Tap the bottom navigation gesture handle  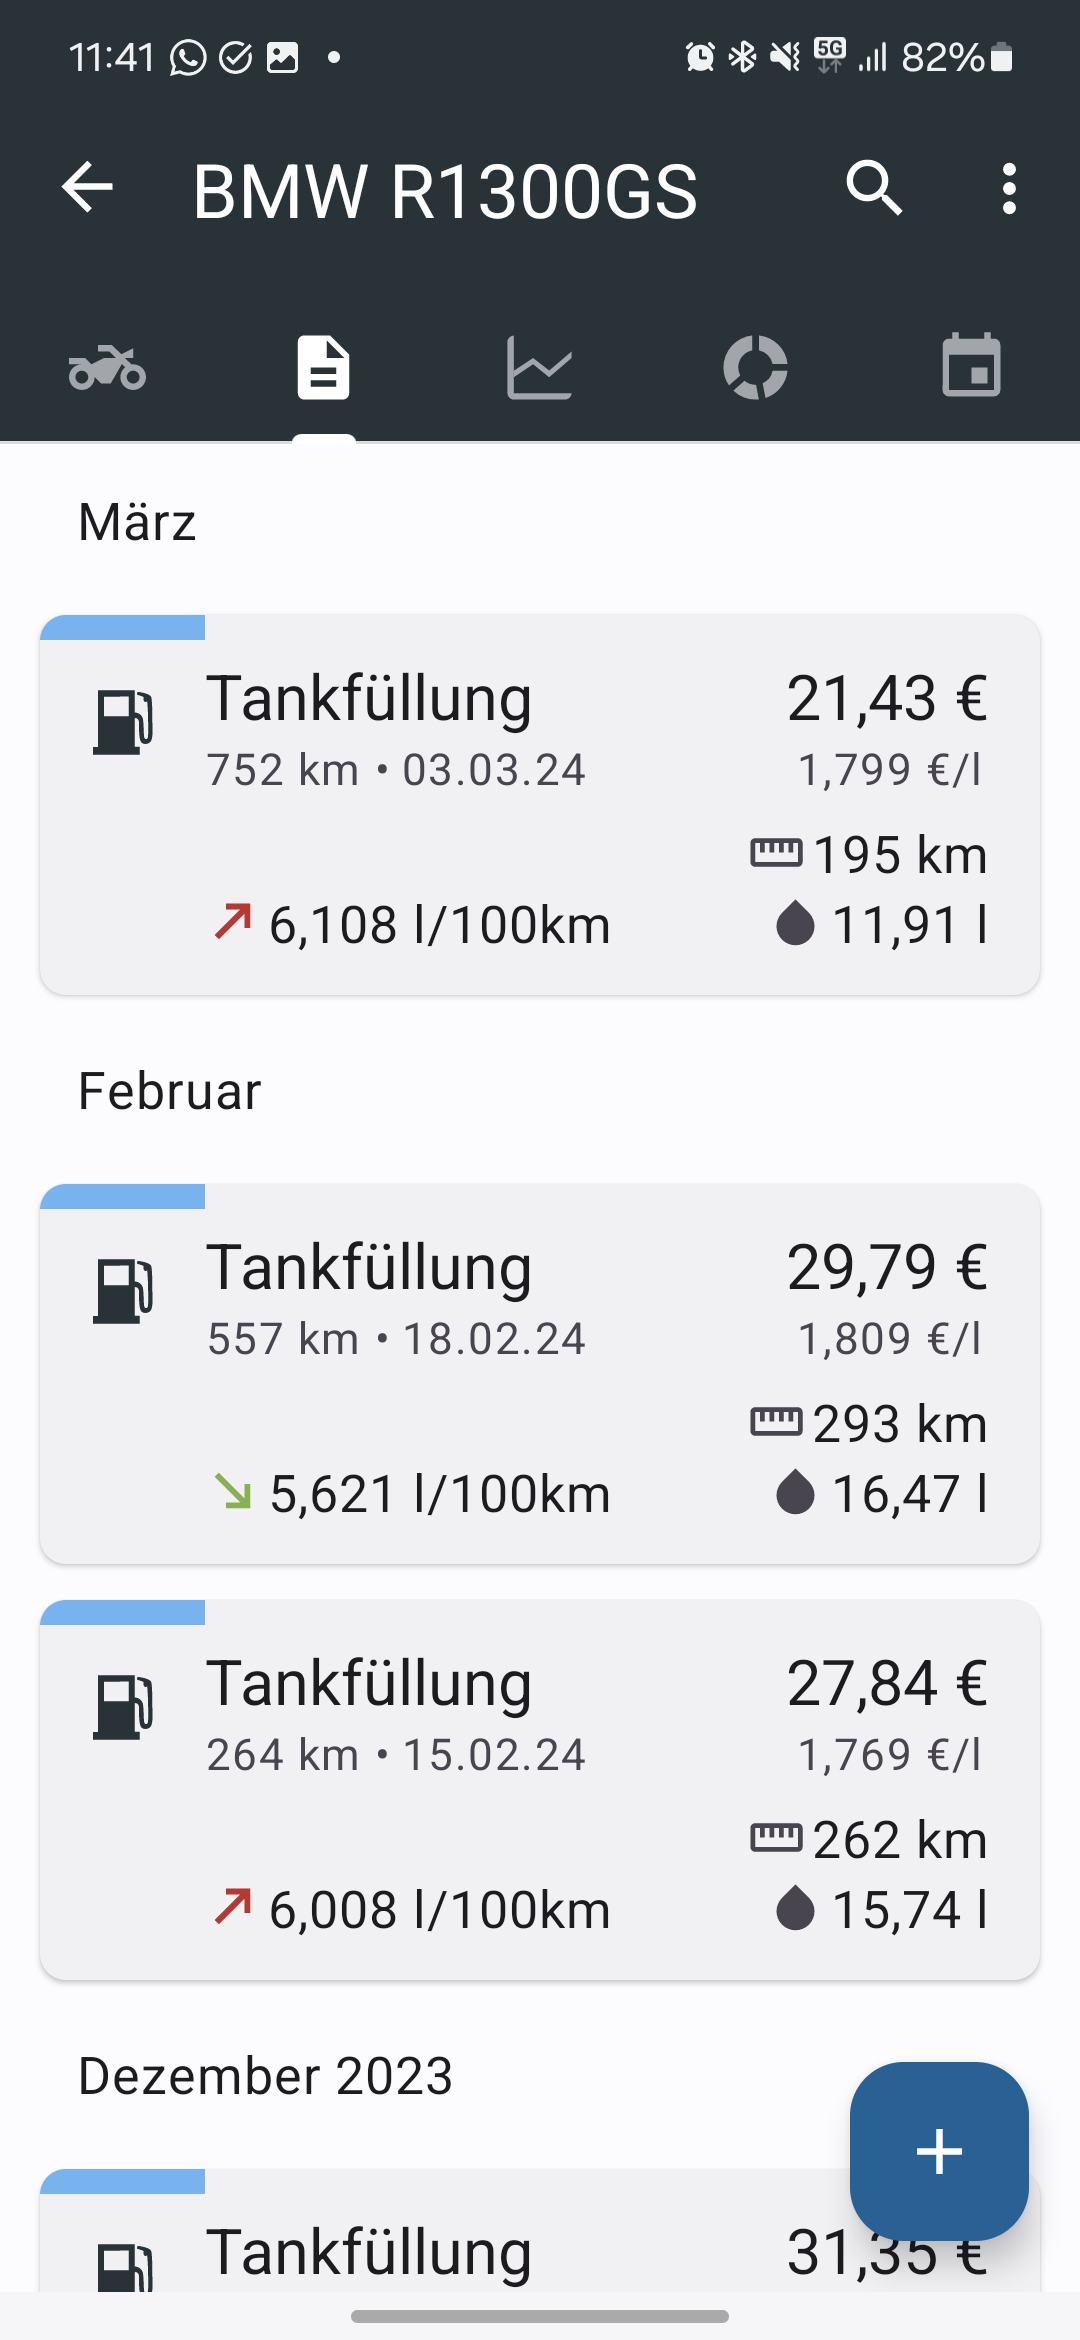[x=540, y=2316]
